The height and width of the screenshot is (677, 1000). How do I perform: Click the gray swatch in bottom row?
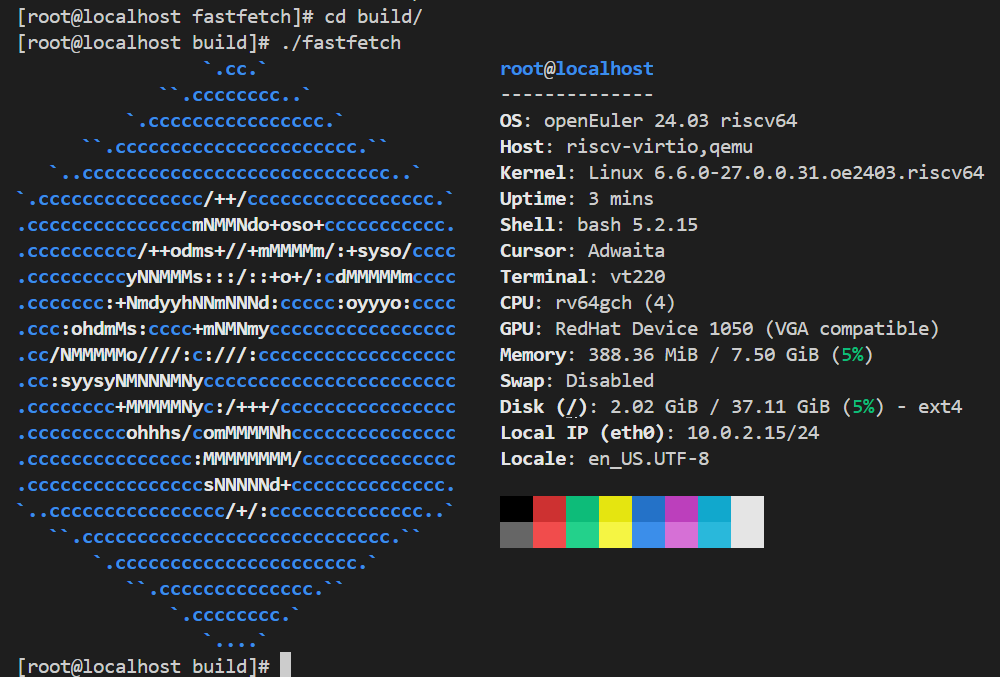(x=516, y=535)
